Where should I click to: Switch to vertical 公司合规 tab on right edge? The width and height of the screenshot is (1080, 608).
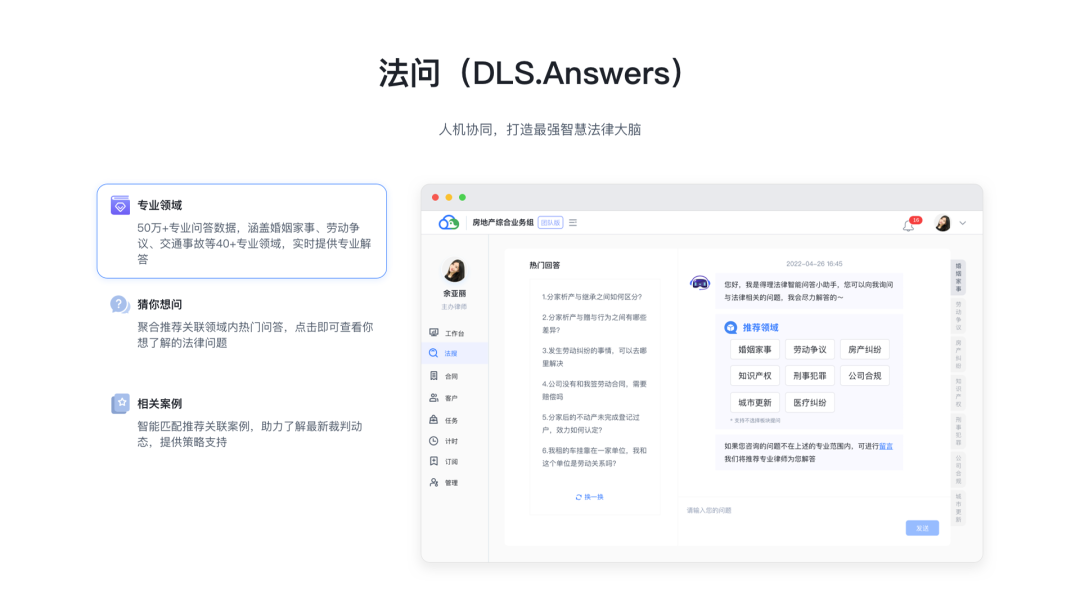(958, 470)
